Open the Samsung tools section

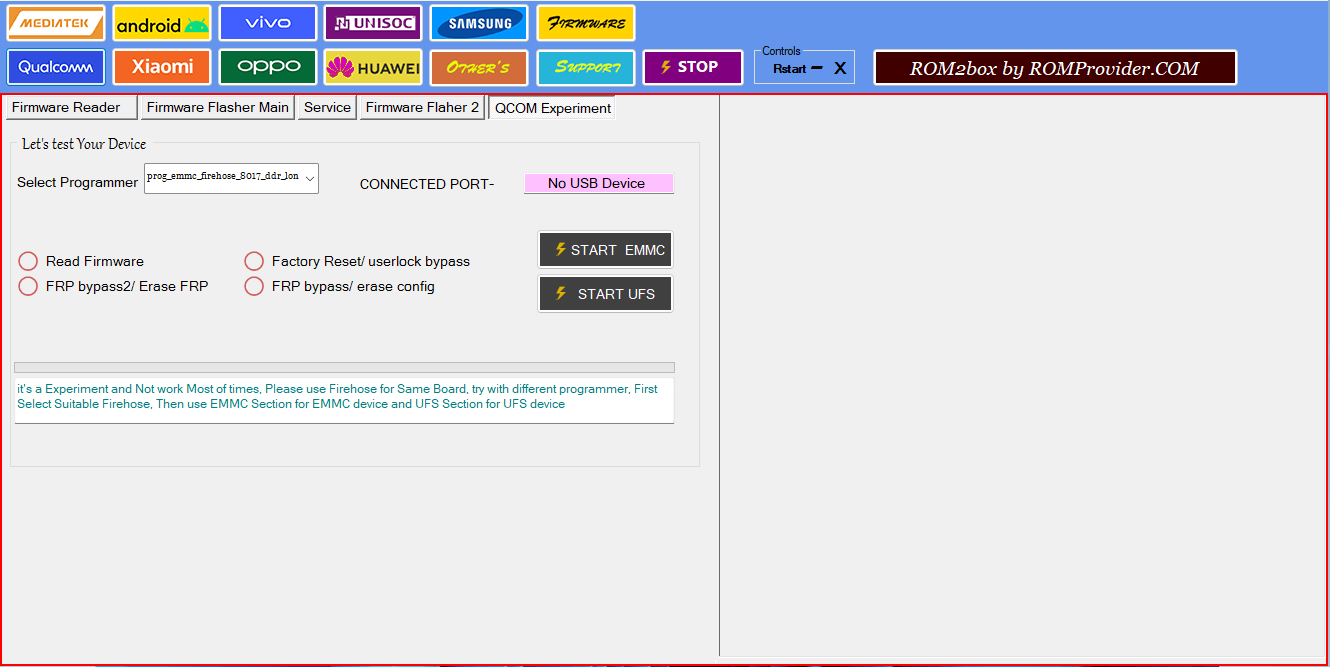tap(478, 22)
